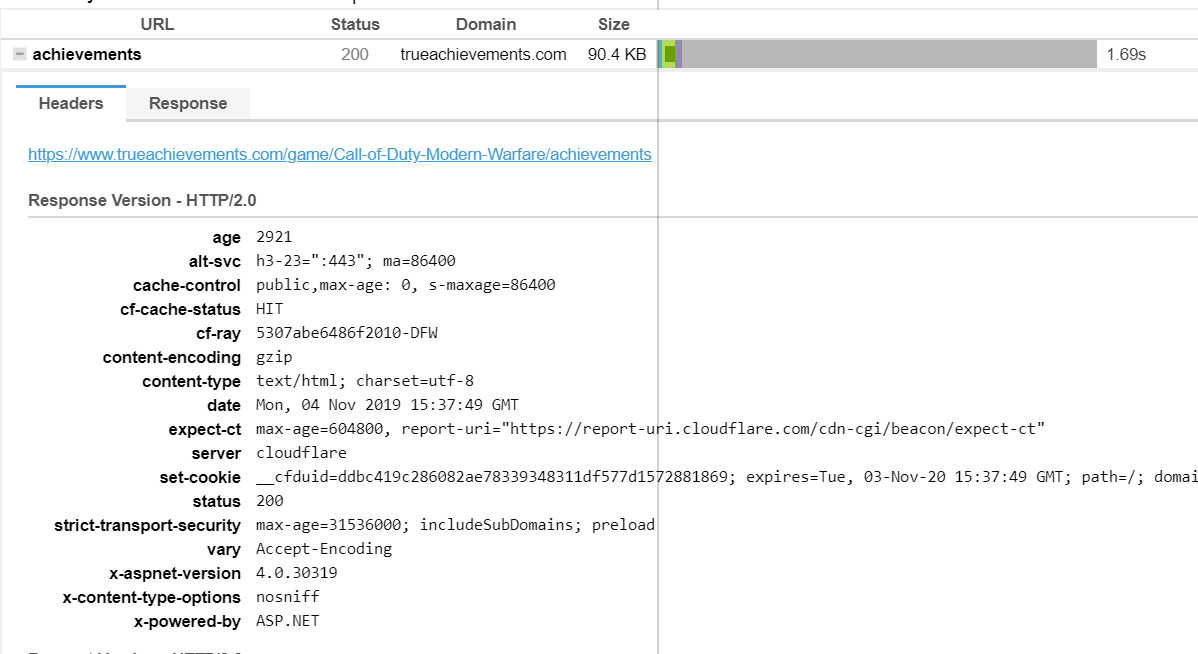Select the trueachievements.com domain cell

click(484, 54)
